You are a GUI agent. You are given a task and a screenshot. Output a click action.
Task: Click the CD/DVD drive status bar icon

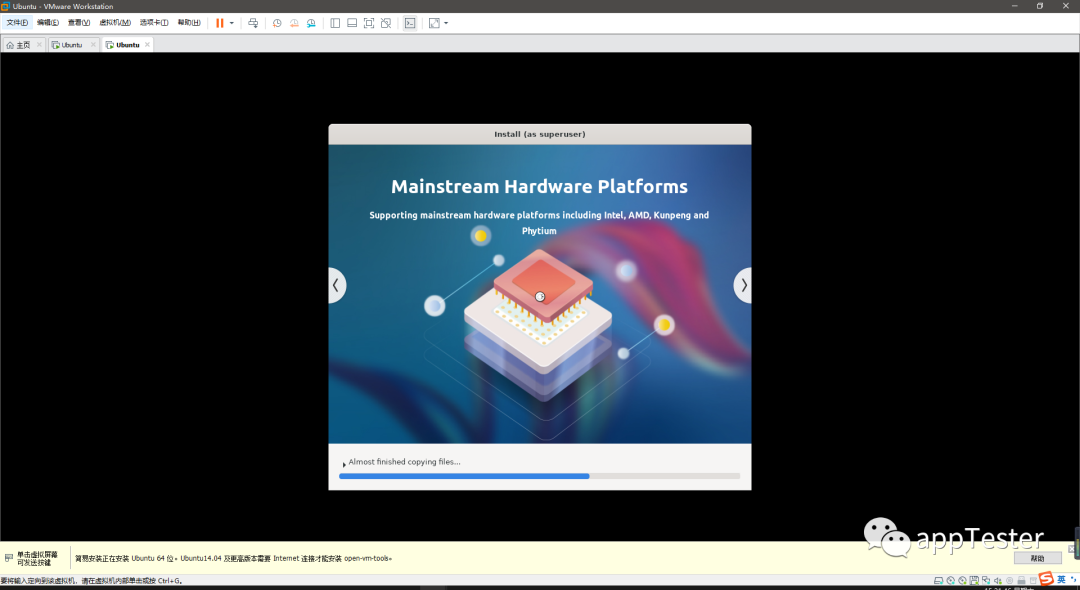[953, 580]
